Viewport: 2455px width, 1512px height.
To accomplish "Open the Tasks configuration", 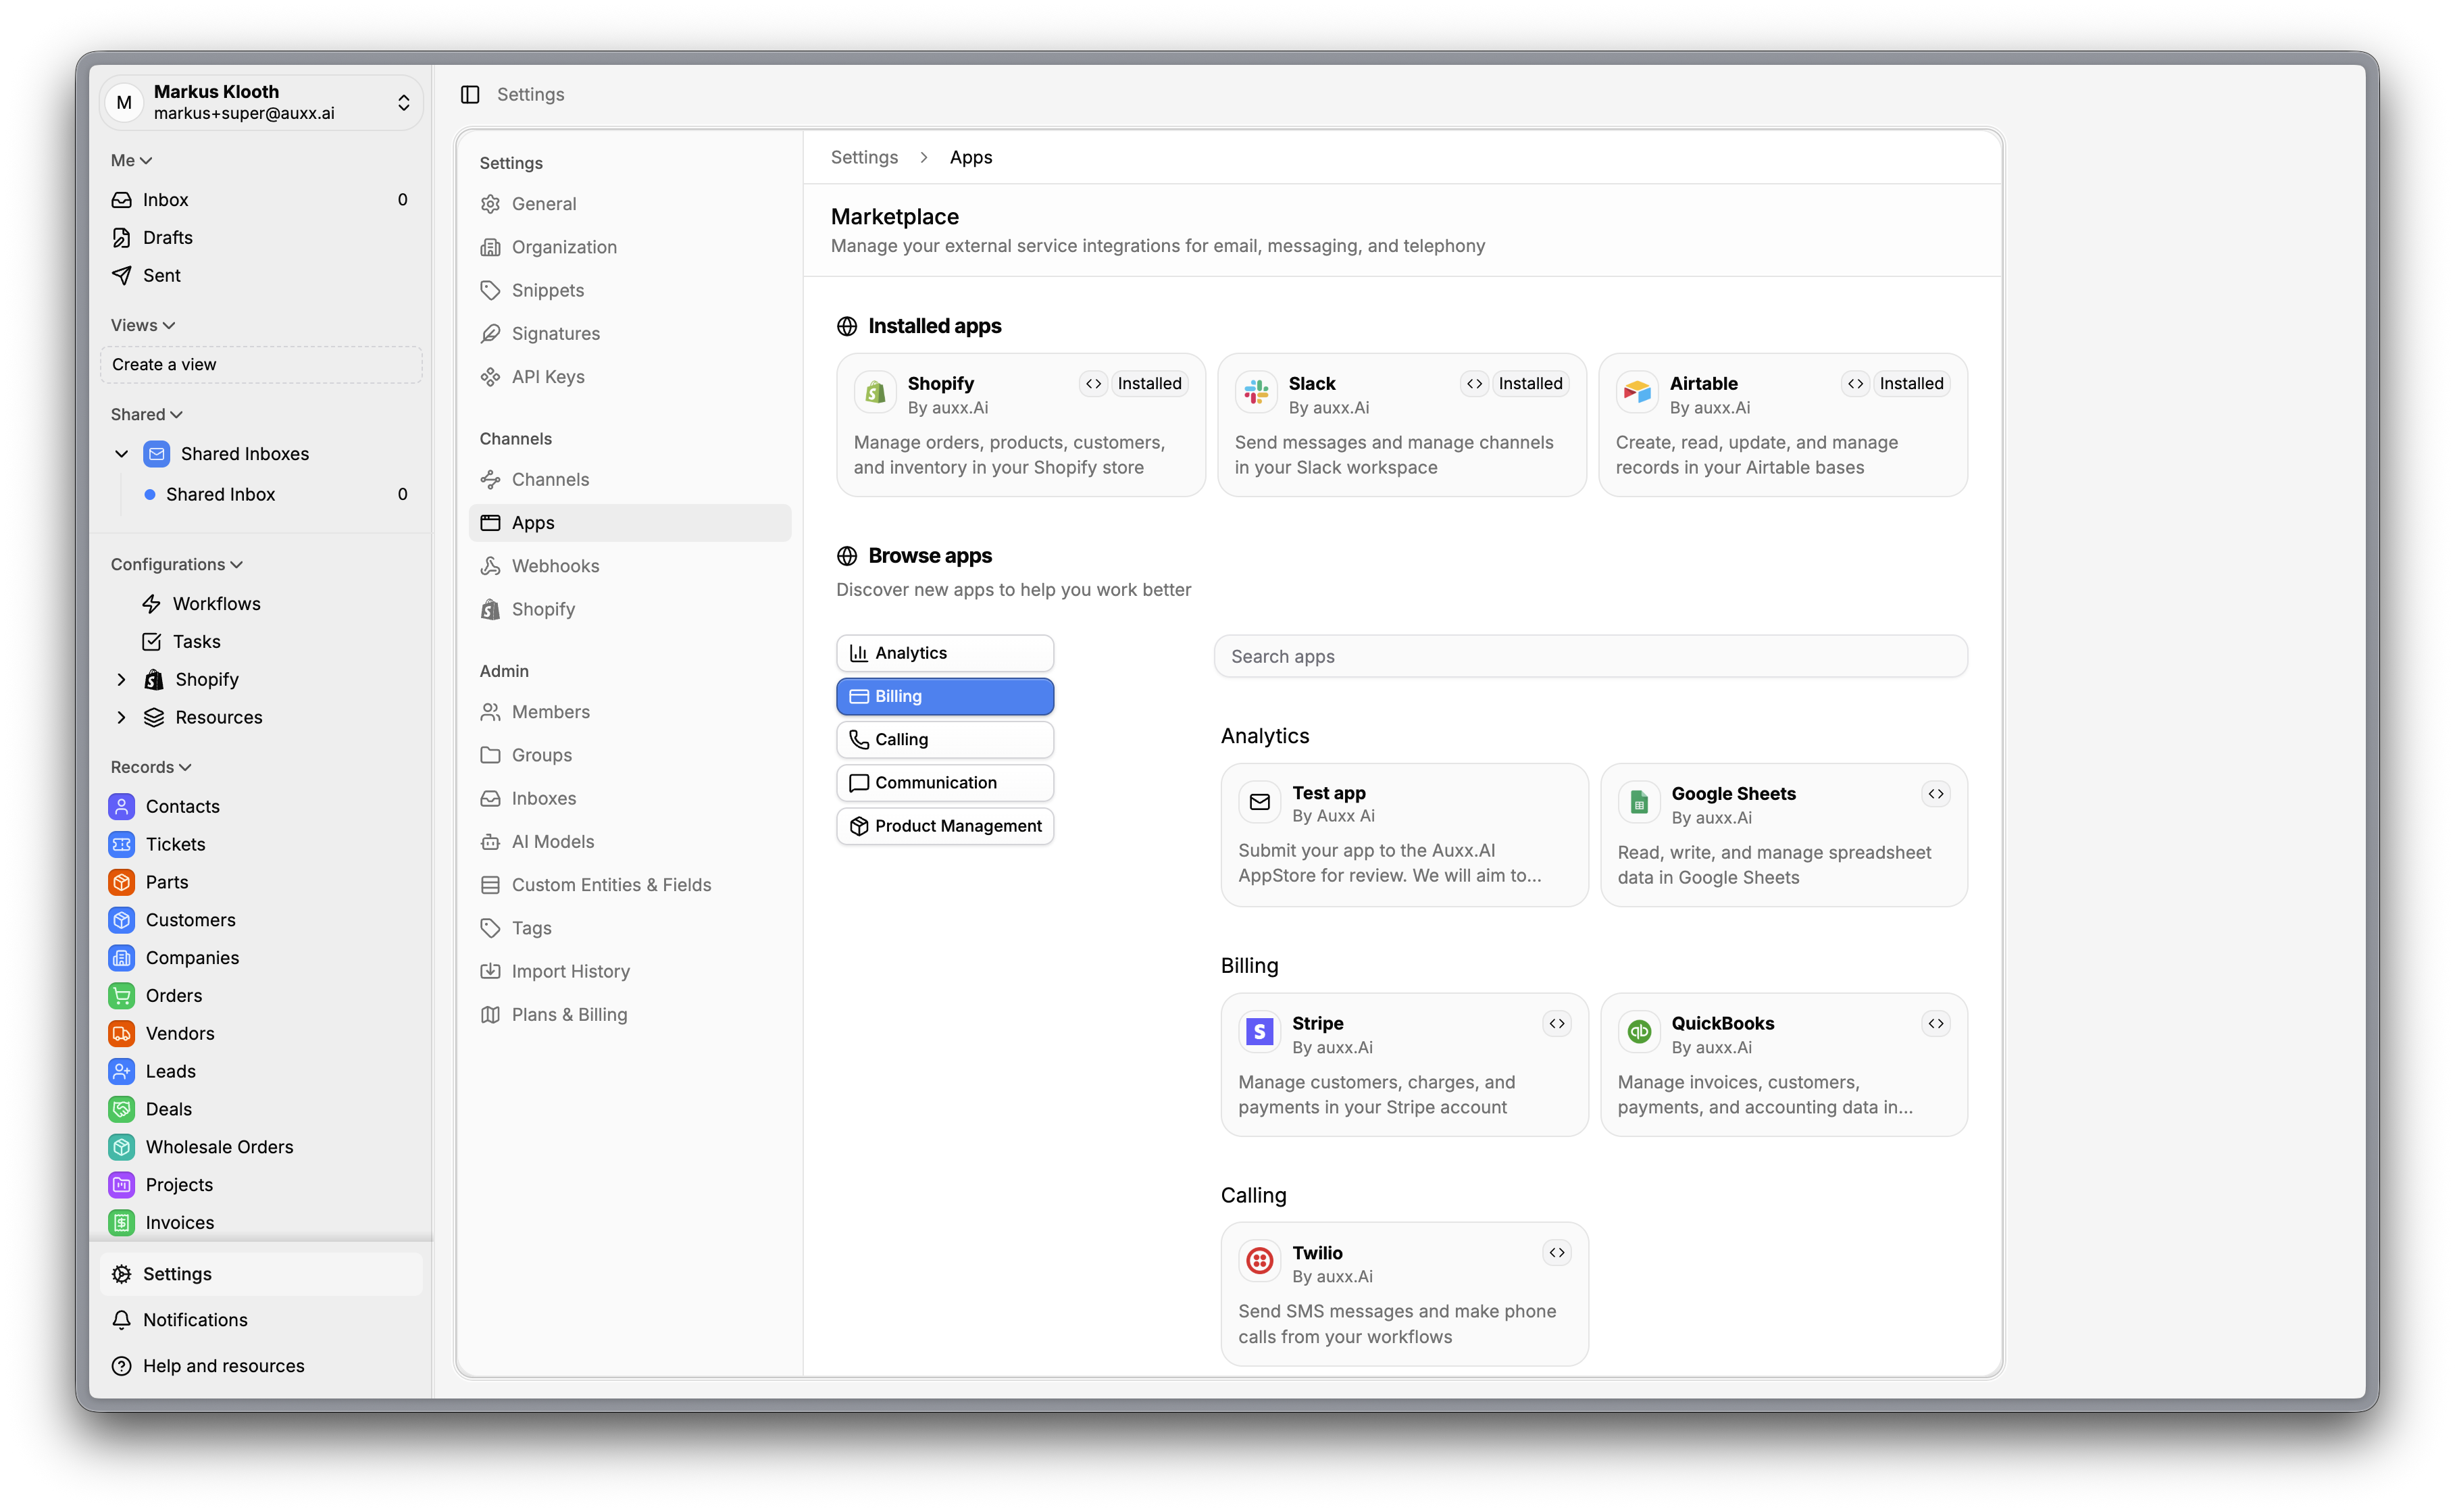I will [x=261, y=642].
